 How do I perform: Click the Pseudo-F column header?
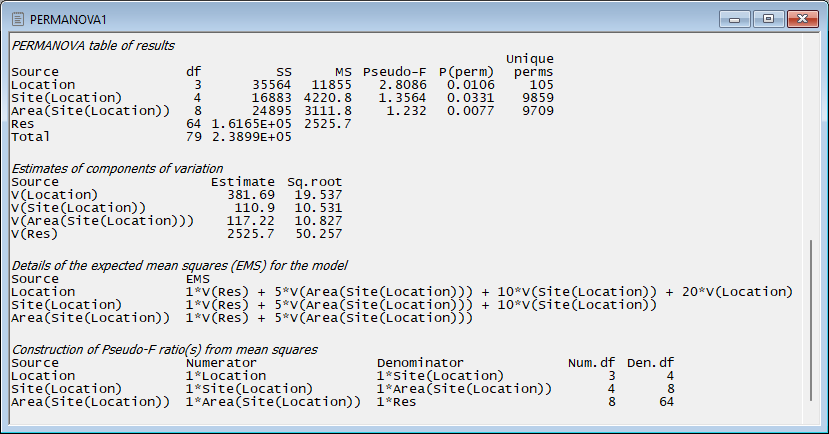click(393, 72)
